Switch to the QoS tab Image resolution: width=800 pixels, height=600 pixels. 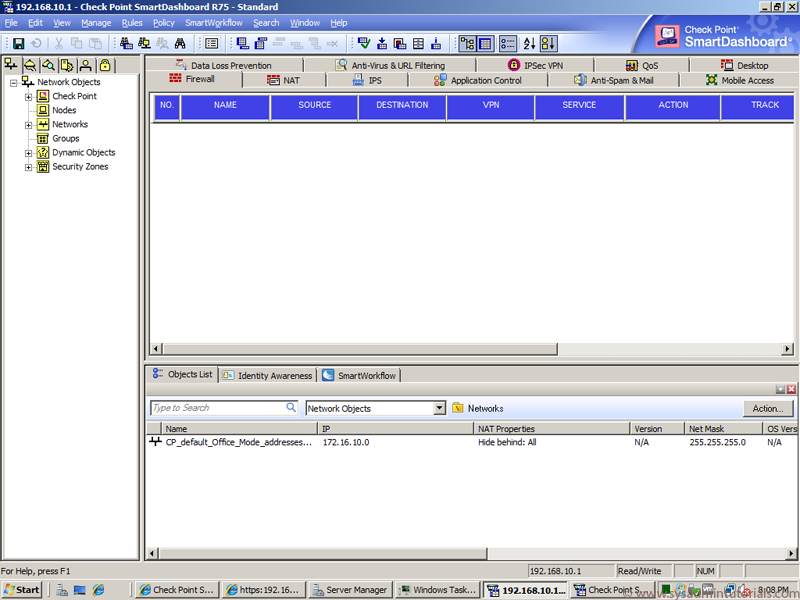pos(642,65)
